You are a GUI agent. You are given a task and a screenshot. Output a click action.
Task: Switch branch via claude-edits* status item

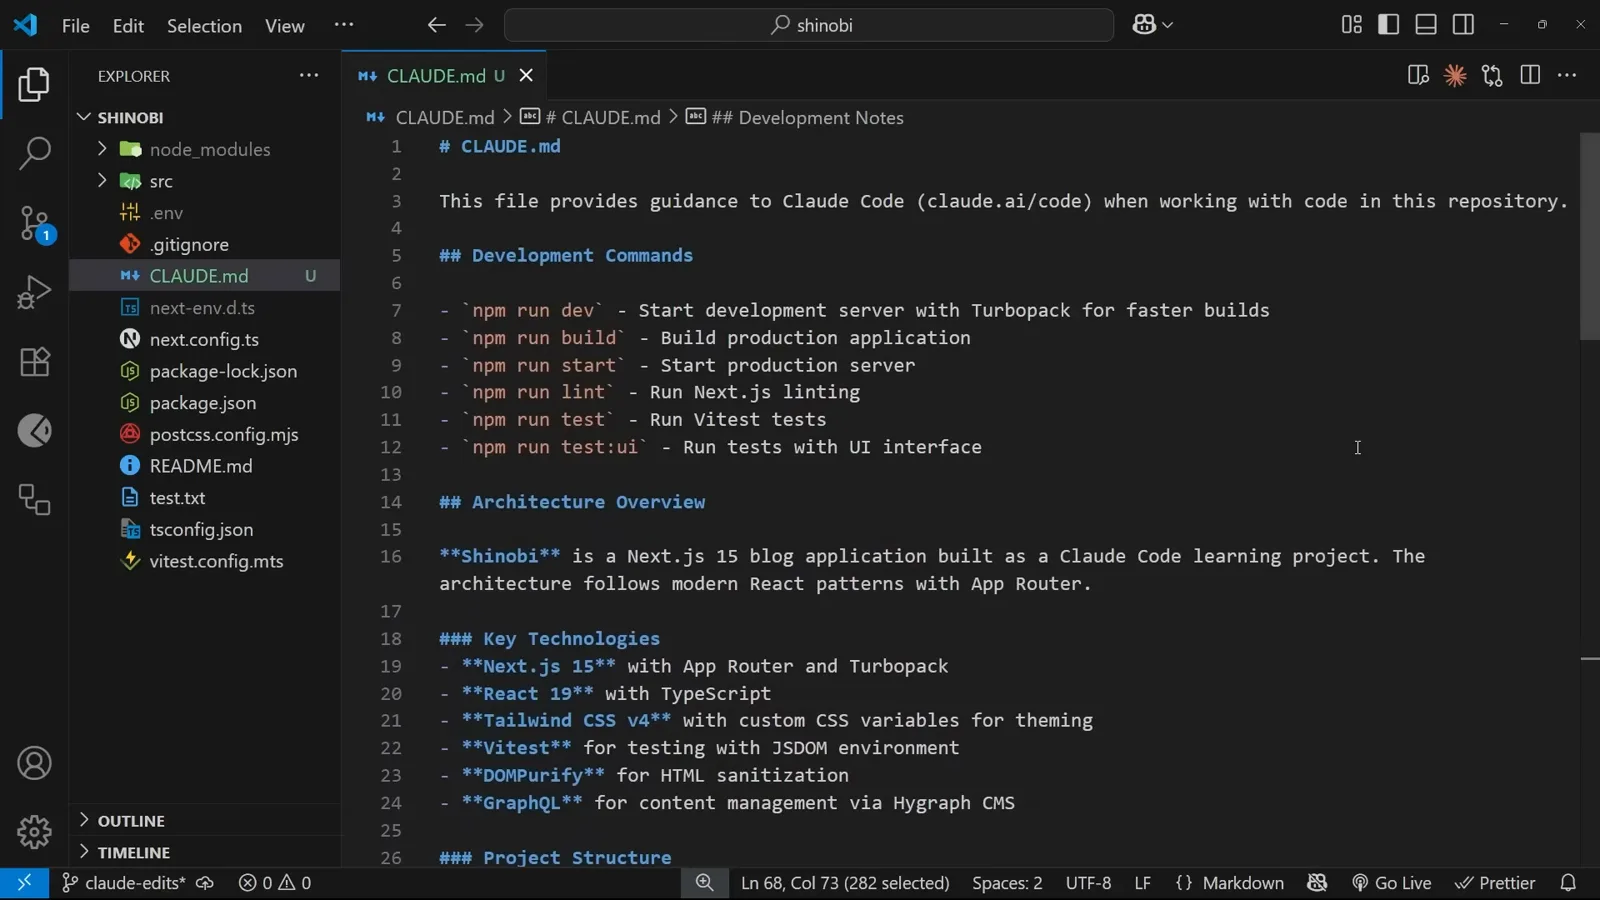coord(123,883)
